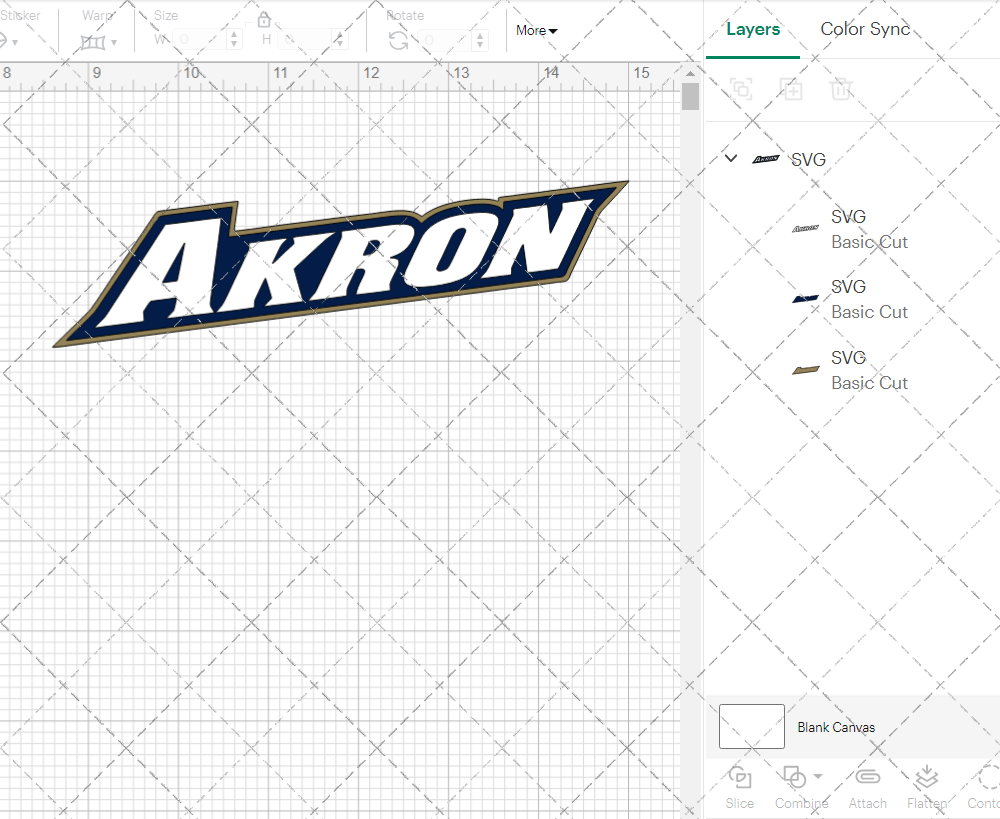Viewport: 1000px width, 819px height.
Task: Switch to the Color Sync tab
Action: [x=865, y=29]
